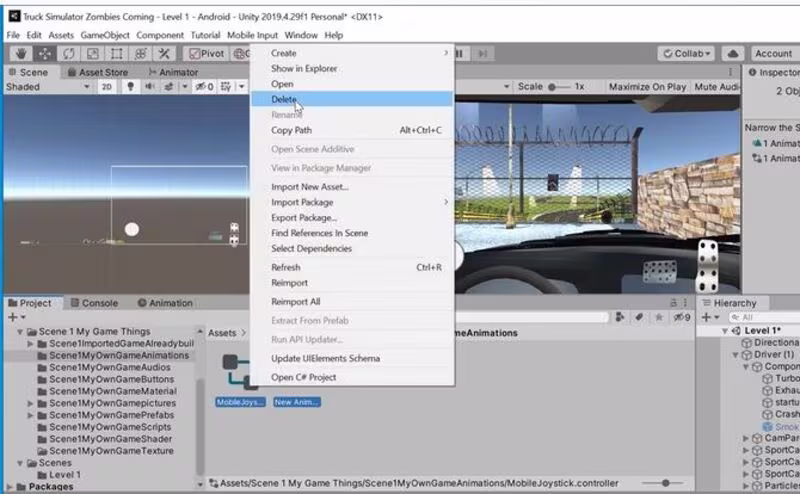Image resolution: width=800 pixels, height=494 pixels.
Task: Open the custom editor tools icon
Action: pyautogui.click(x=164, y=54)
